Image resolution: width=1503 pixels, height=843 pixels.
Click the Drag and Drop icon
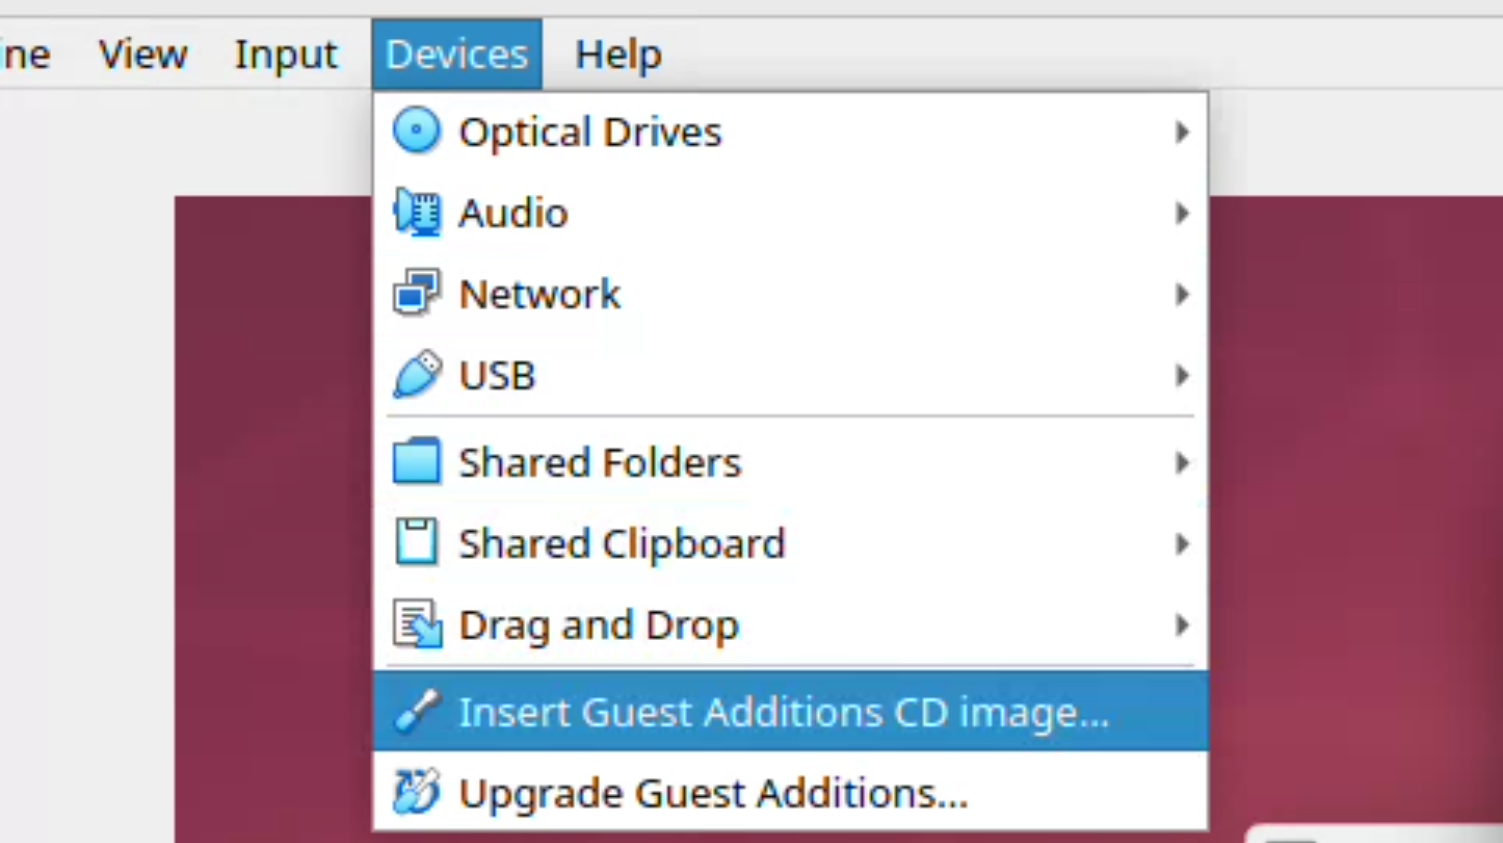(417, 624)
